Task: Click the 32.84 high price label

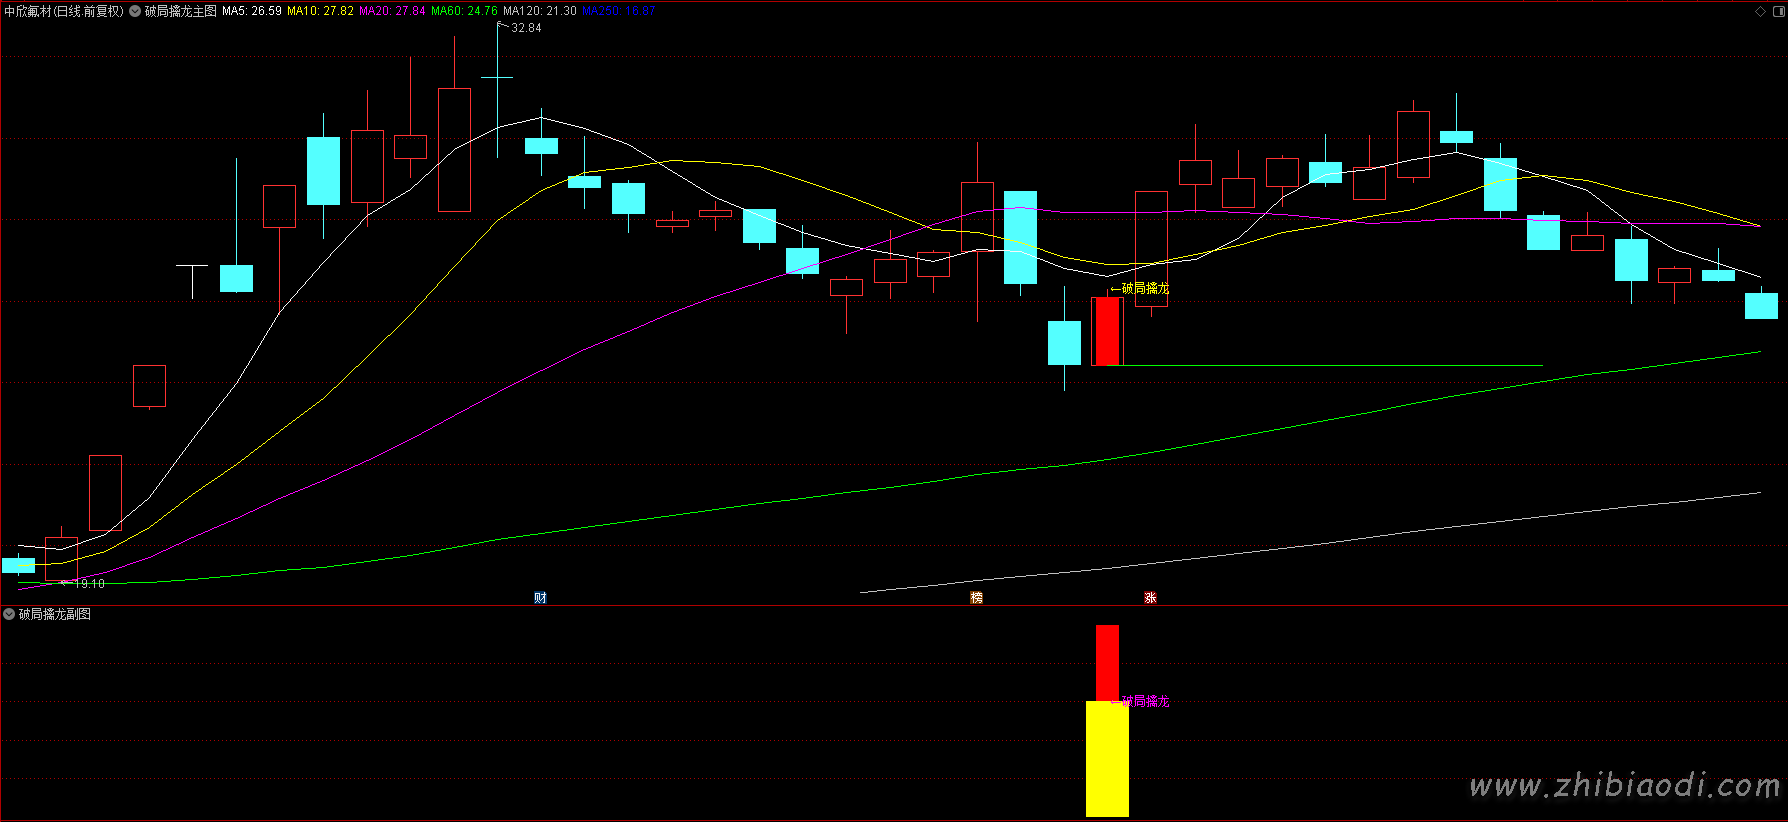Action: 526,28
